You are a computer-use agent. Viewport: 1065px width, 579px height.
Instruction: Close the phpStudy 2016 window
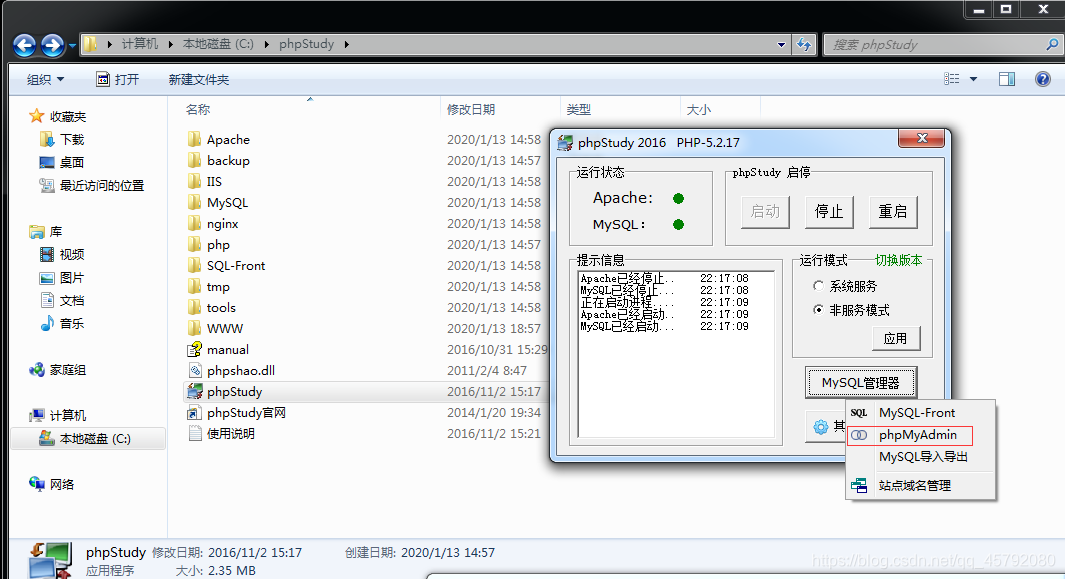[x=922, y=138]
